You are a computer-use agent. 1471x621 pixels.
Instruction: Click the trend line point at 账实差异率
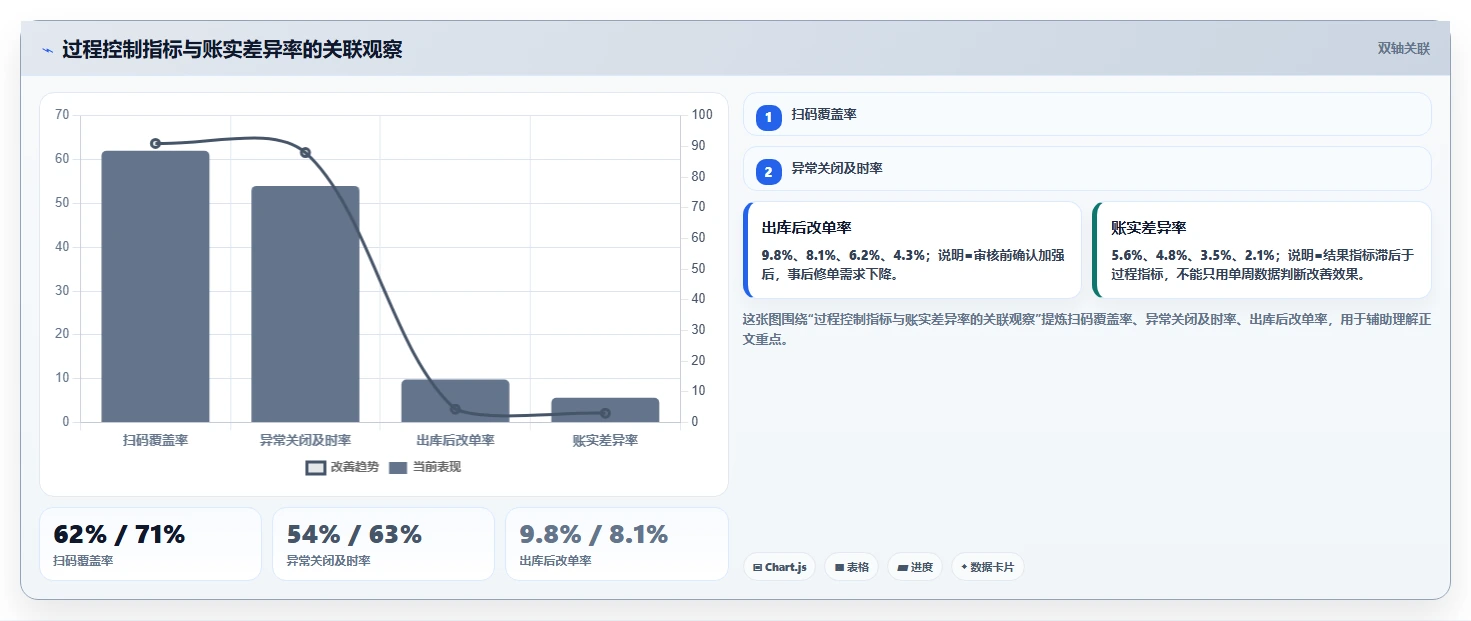pyautogui.click(x=605, y=413)
